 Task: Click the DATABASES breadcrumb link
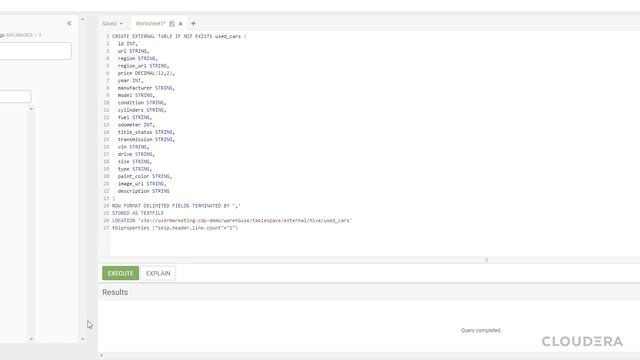[19, 35]
